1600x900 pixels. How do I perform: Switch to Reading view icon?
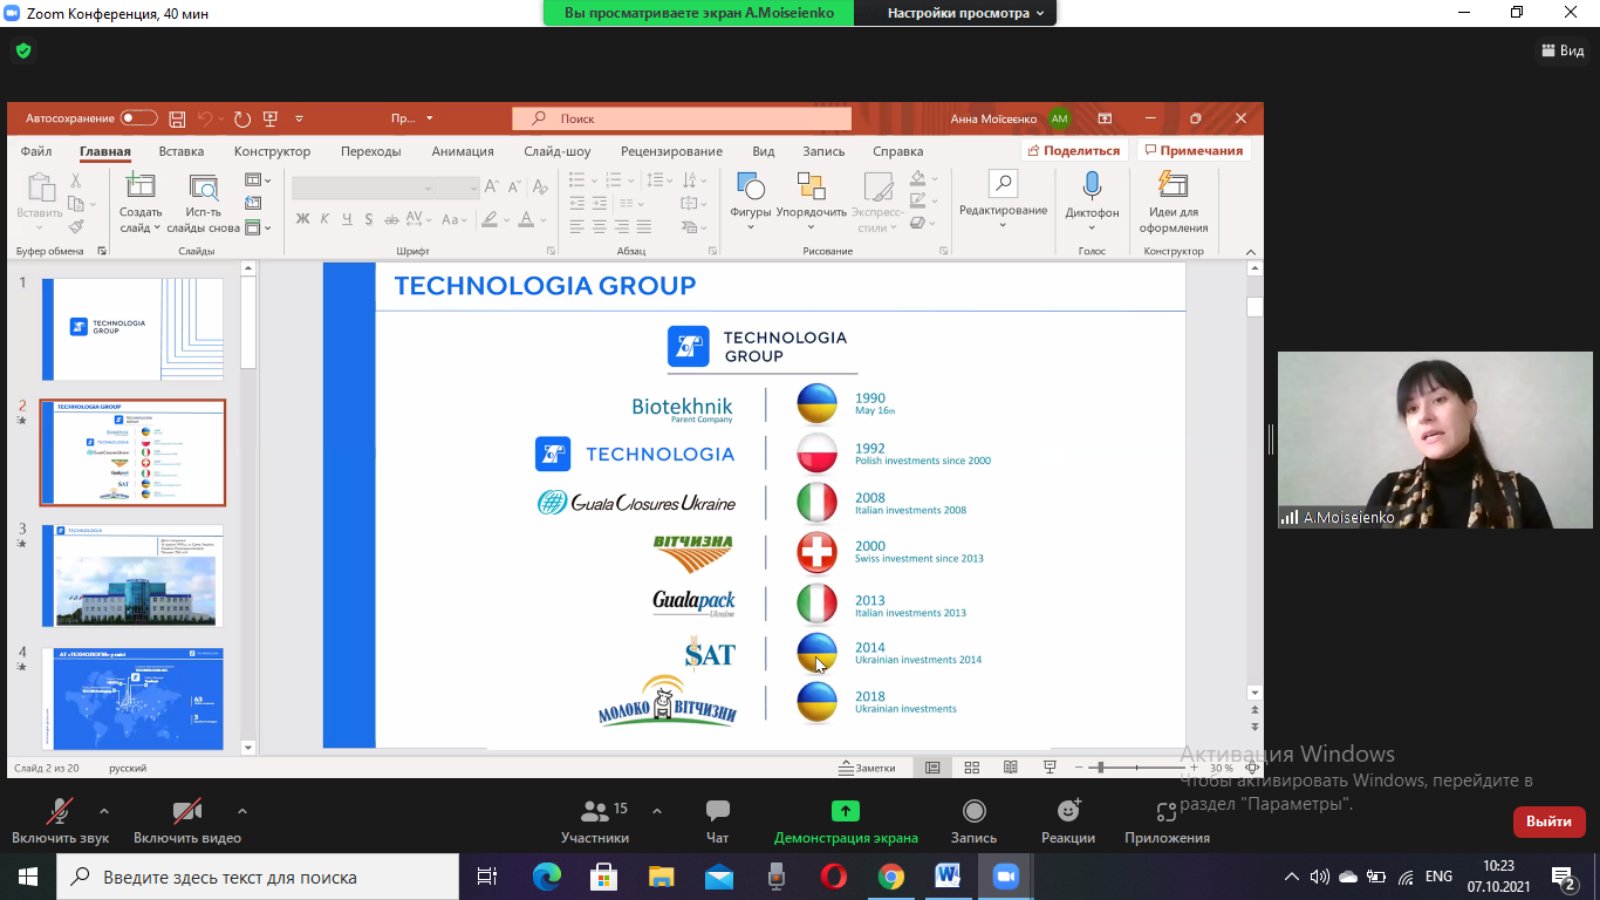[1011, 768]
